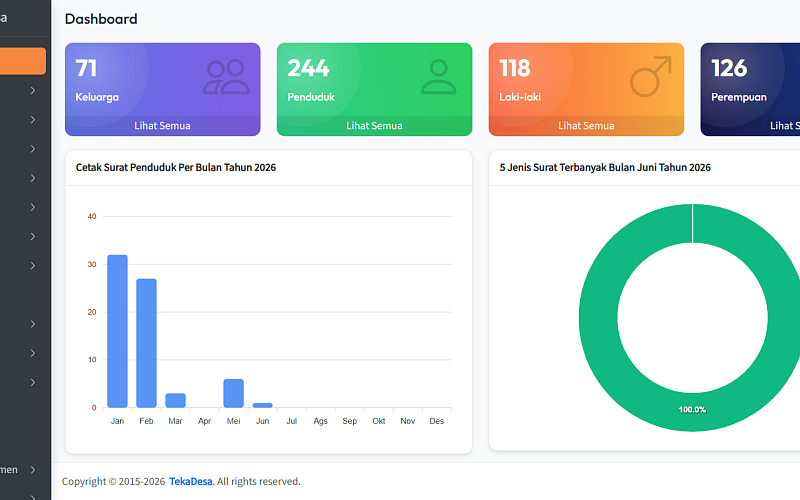This screenshot has width=800, height=500.
Task: Click the Feb bar in chart
Action: tap(146, 343)
